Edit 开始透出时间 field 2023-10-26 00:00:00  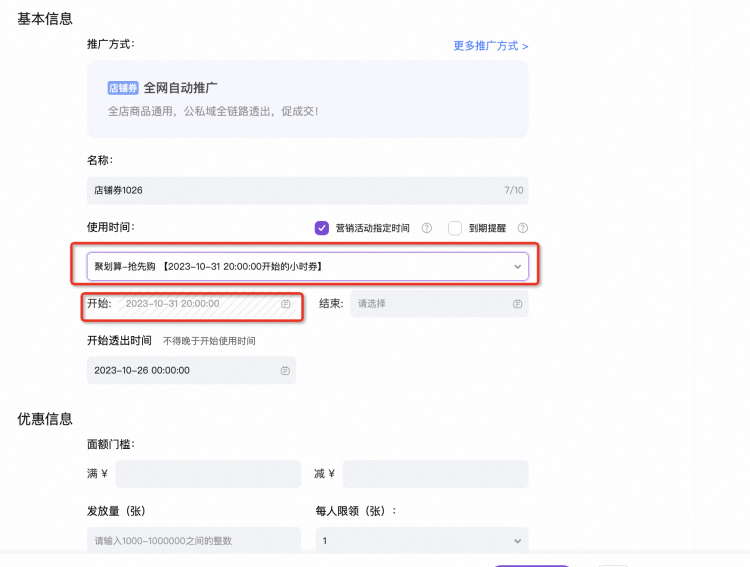coord(191,370)
